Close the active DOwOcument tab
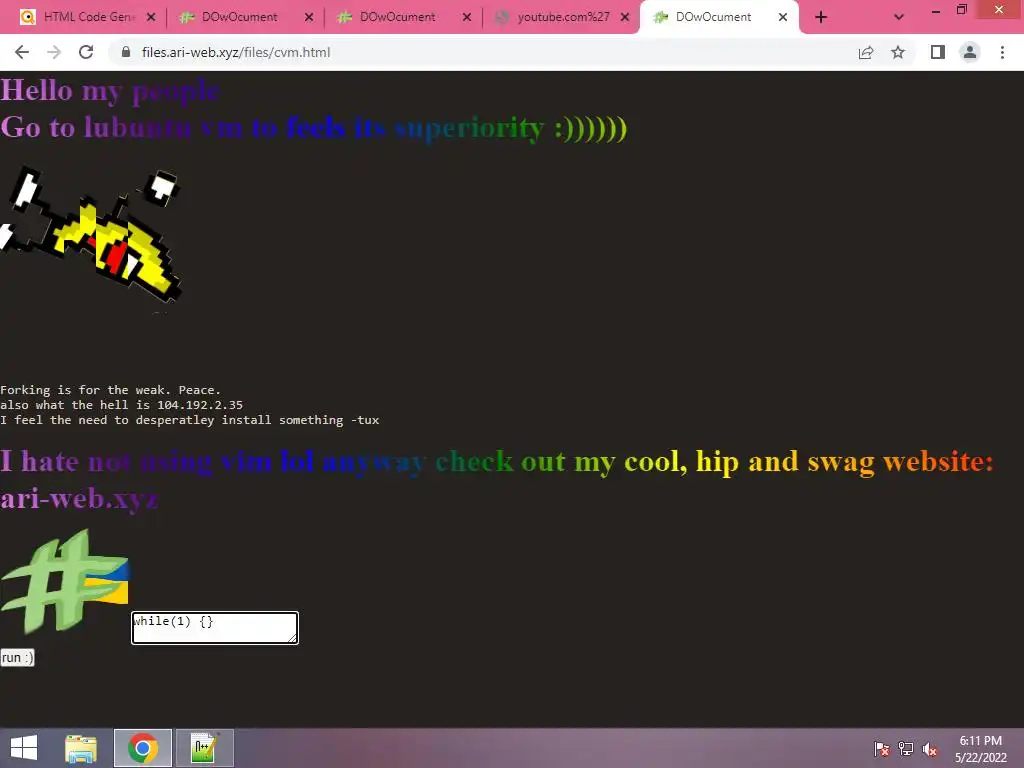The width and height of the screenshot is (1024, 768). tap(783, 18)
